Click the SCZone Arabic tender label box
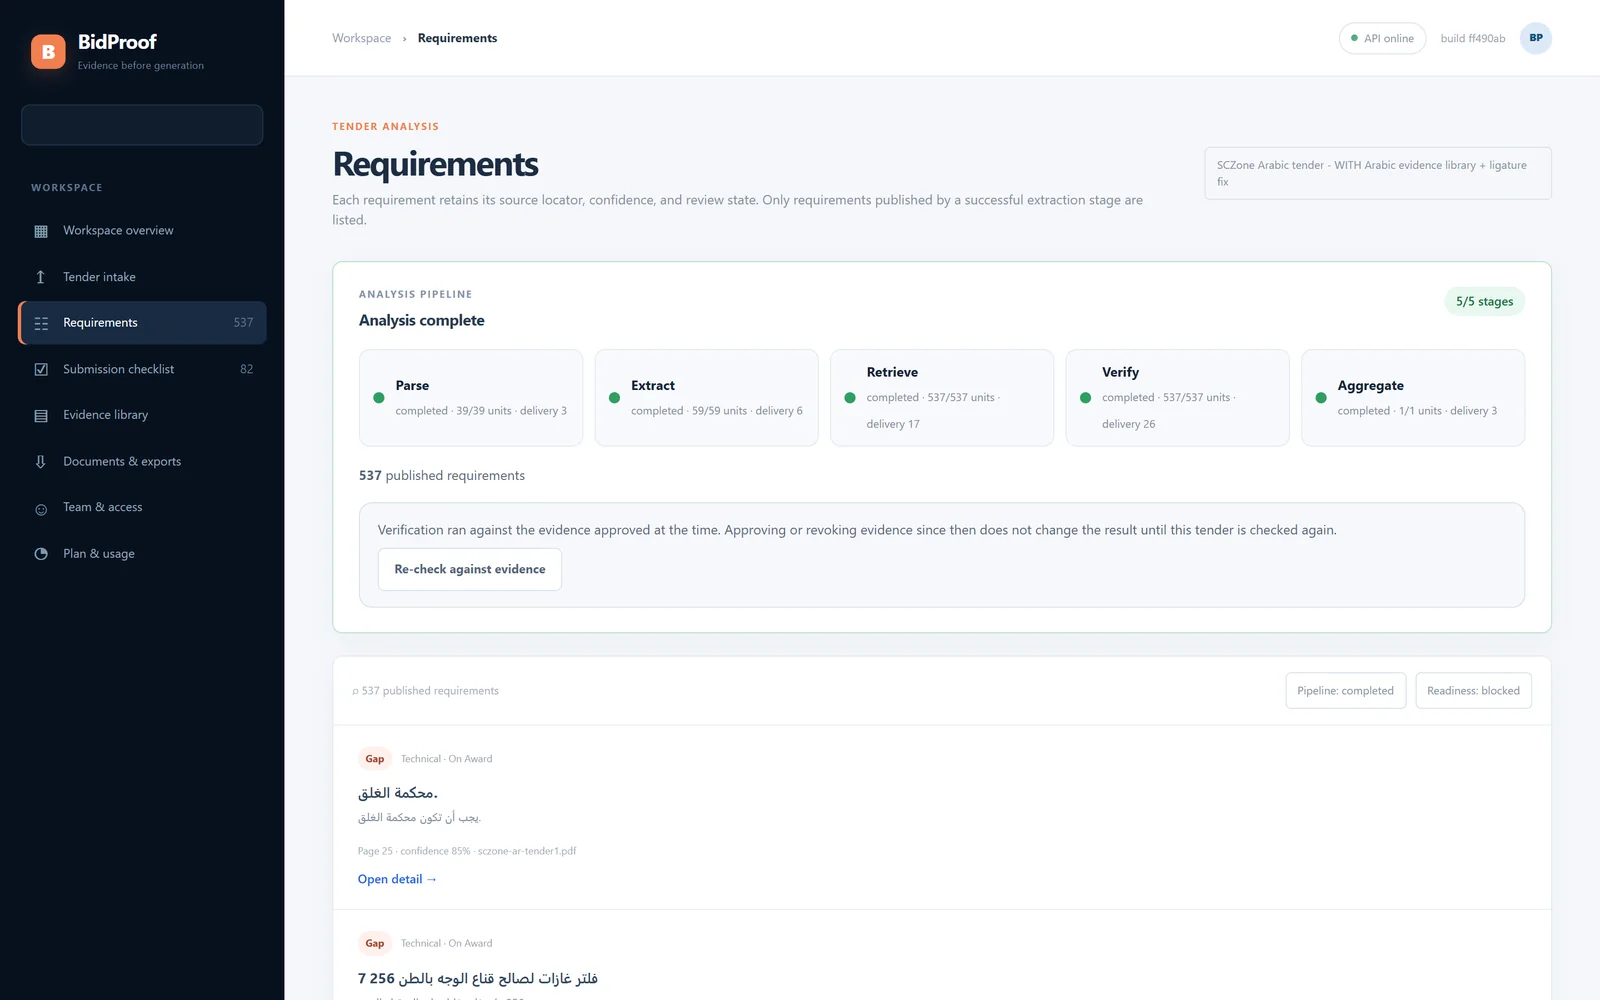 pyautogui.click(x=1378, y=173)
